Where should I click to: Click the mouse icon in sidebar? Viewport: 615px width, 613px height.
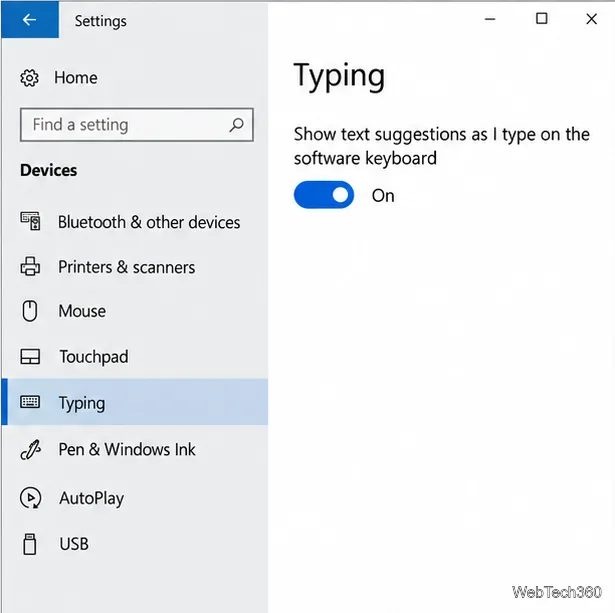[30, 311]
